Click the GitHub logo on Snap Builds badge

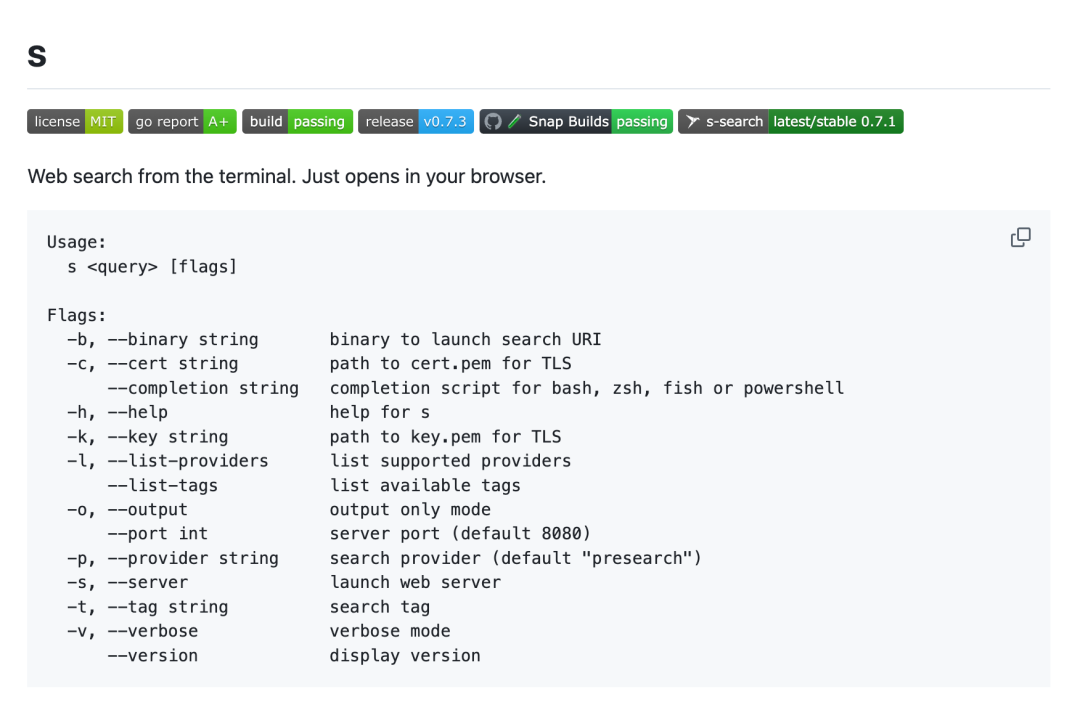(x=493, y=122)
